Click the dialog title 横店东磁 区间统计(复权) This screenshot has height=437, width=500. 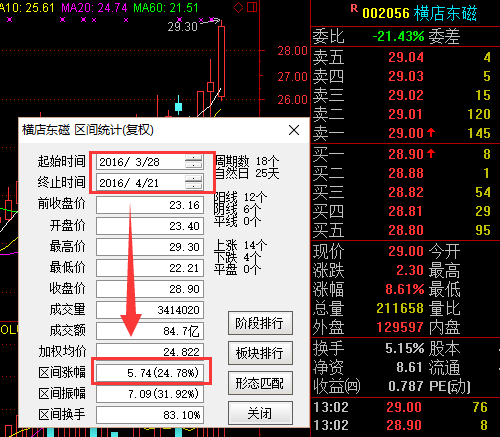tap(88, 130)
